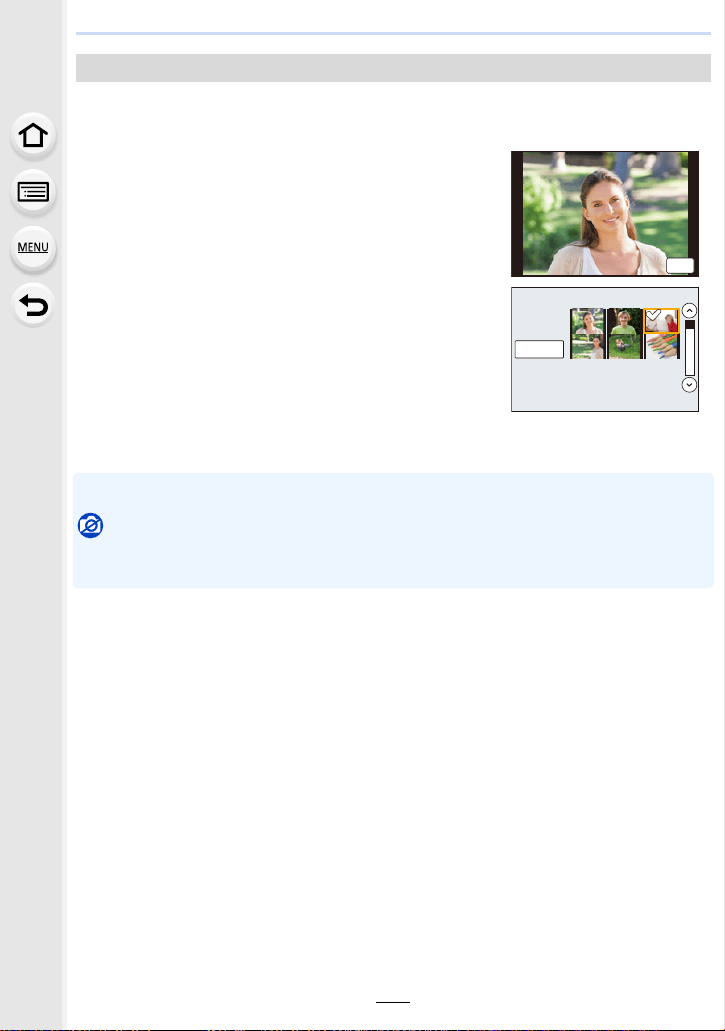Select the woman portrait thumbnail
Viewport: 725px width, 1031px height.
pyautogui.click(x=587, y=321)
